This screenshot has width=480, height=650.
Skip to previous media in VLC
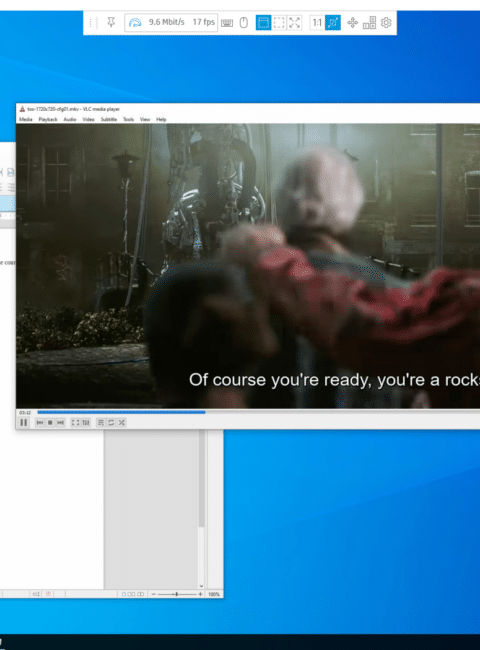click(40, 422)
